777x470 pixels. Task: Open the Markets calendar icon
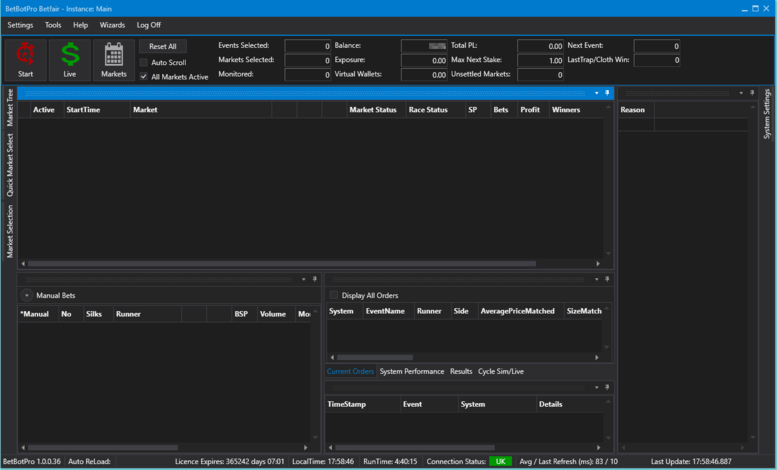coord(114,60)
